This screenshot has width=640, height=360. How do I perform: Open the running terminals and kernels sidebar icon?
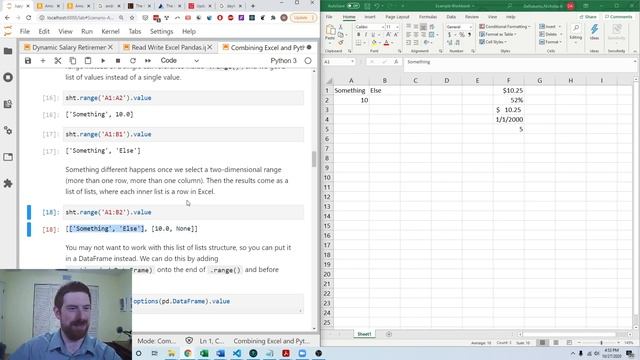[8, 78]
